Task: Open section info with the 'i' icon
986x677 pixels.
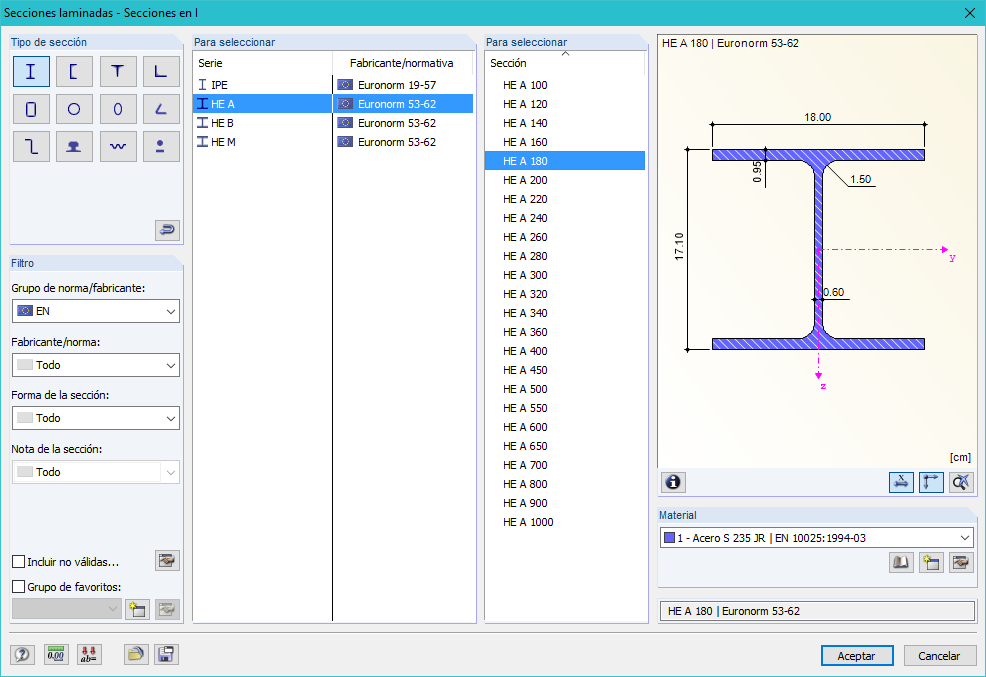Action: point(673,482)
